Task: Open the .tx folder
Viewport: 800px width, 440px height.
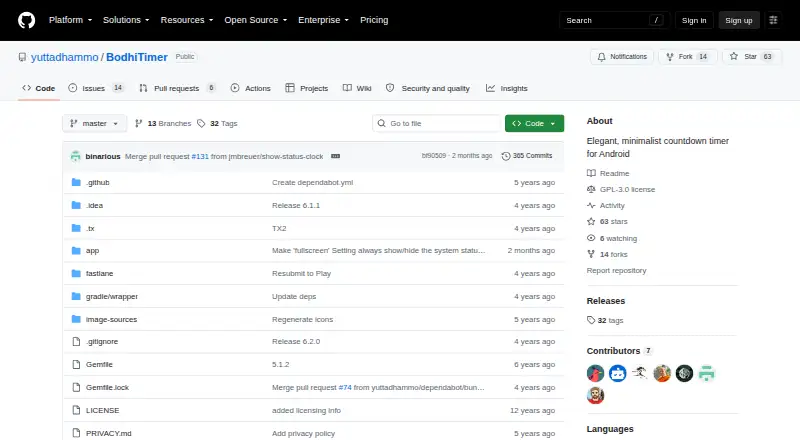Action: 90,228
